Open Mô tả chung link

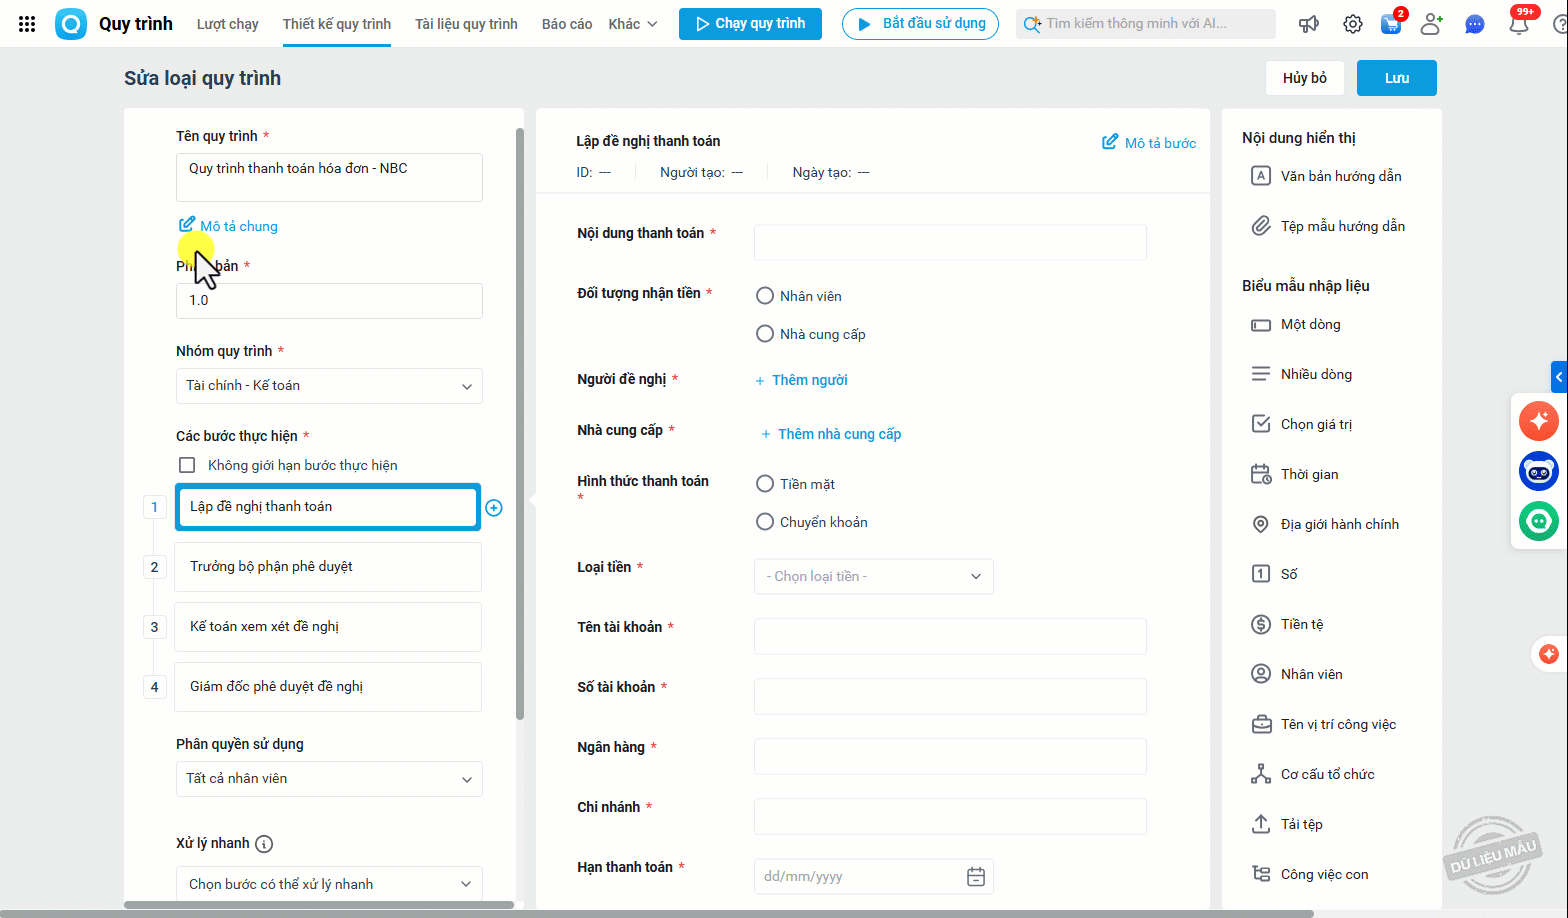[229, 226]
